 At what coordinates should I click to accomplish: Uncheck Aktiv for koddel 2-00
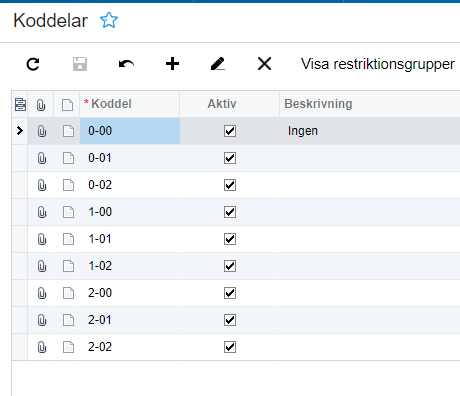230,293
